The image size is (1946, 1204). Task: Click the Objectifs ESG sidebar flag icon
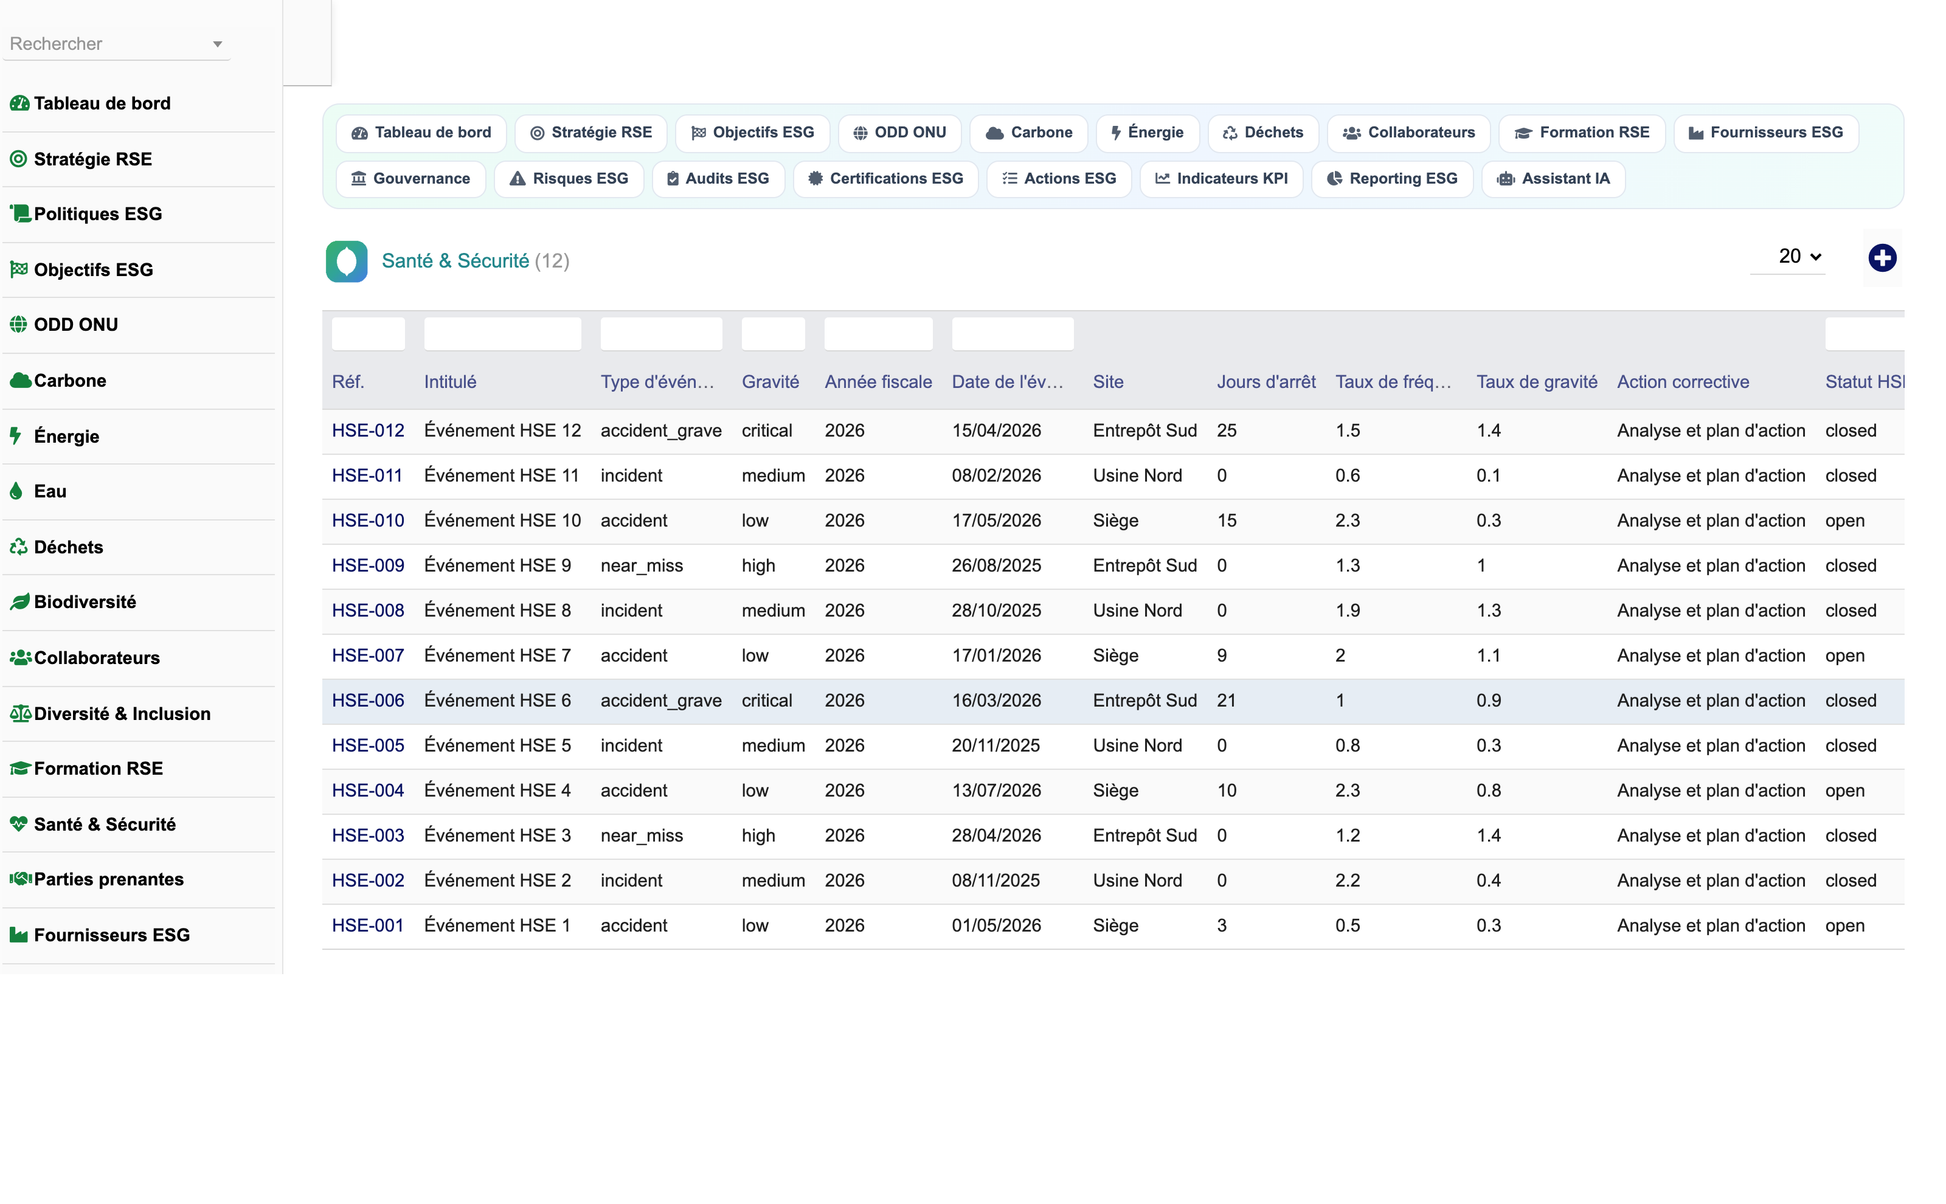coord(19,269)
